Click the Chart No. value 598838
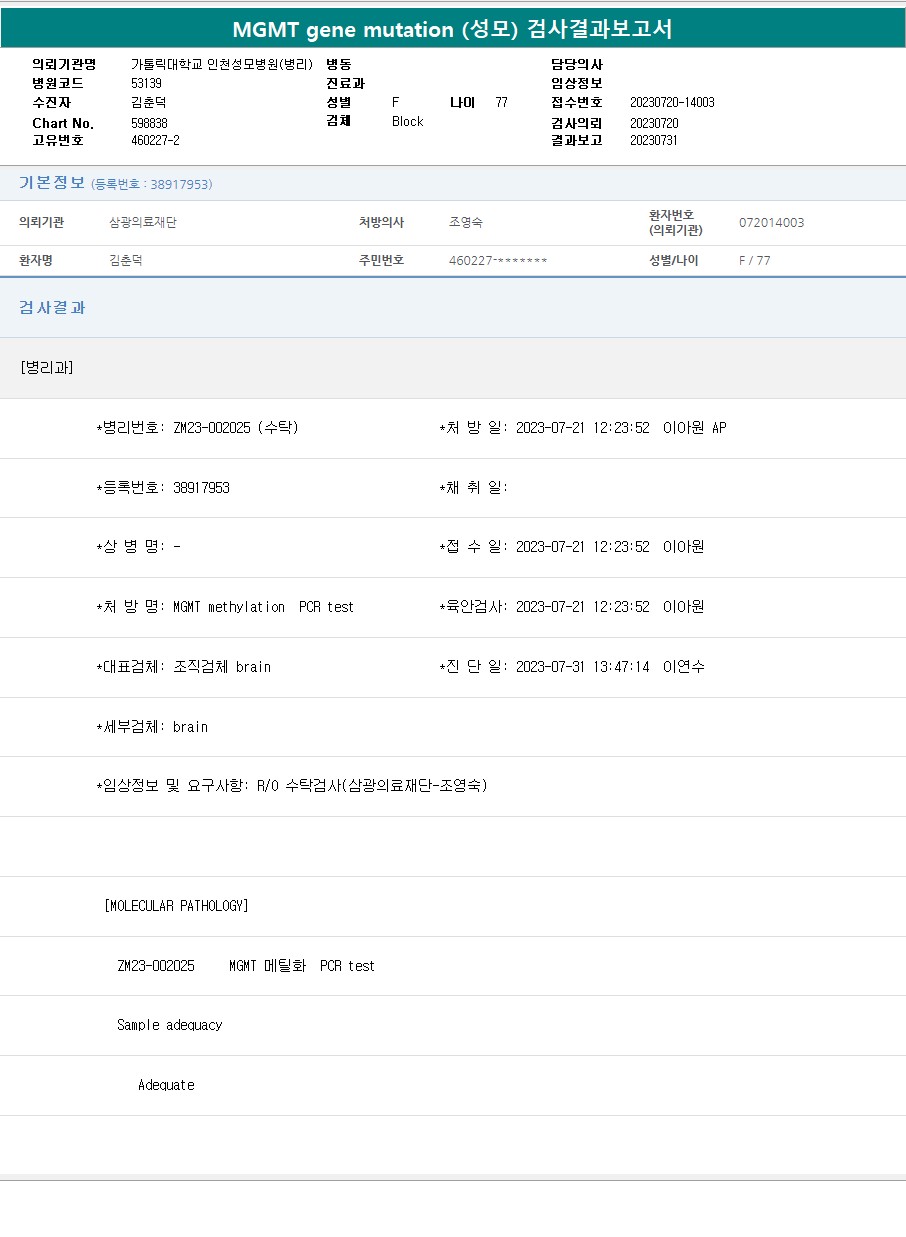Screen dimensions: 906x1237 click(x=149, y=123)
